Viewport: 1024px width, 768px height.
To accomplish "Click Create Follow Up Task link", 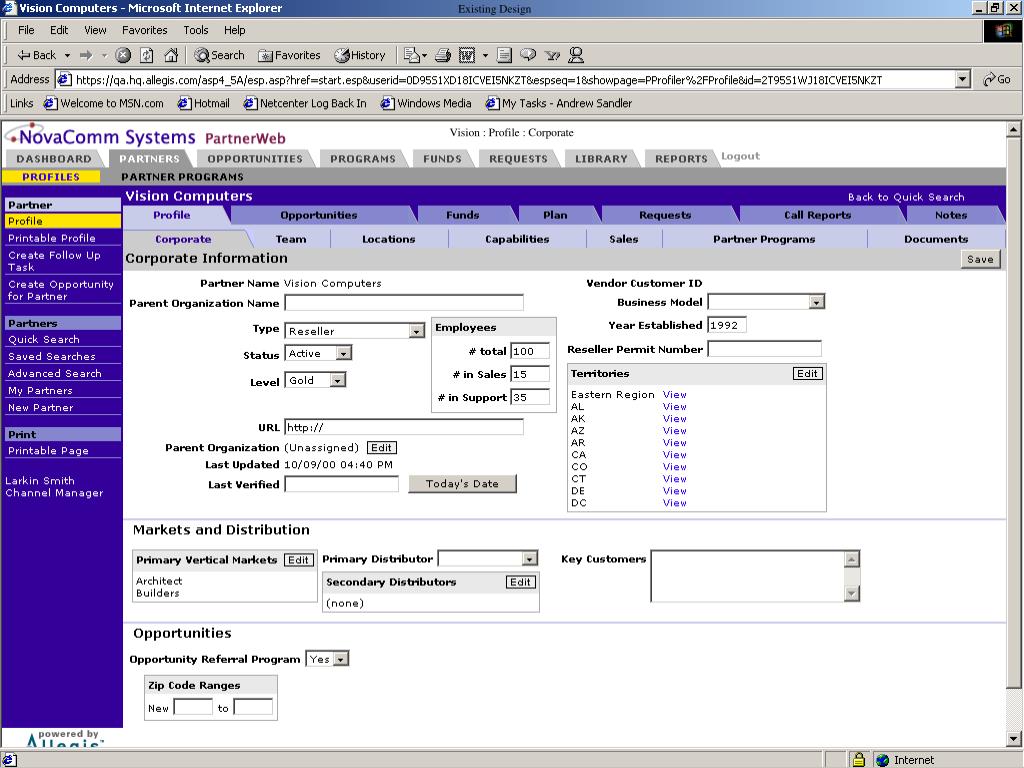I will pyautogui.click(x=54, y=261).
